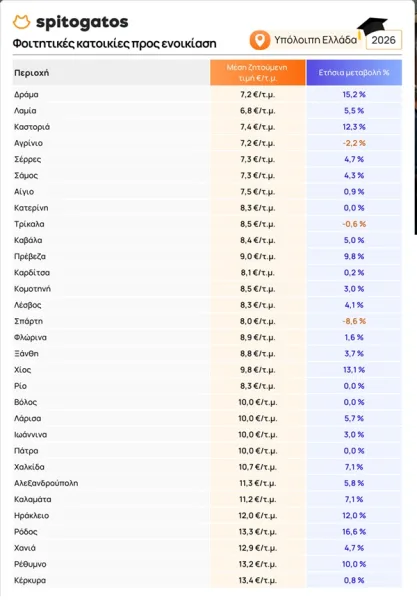Select the Καστοριά row
The image size is (417, 600).
pyautogui.click(x=207, y=127)
